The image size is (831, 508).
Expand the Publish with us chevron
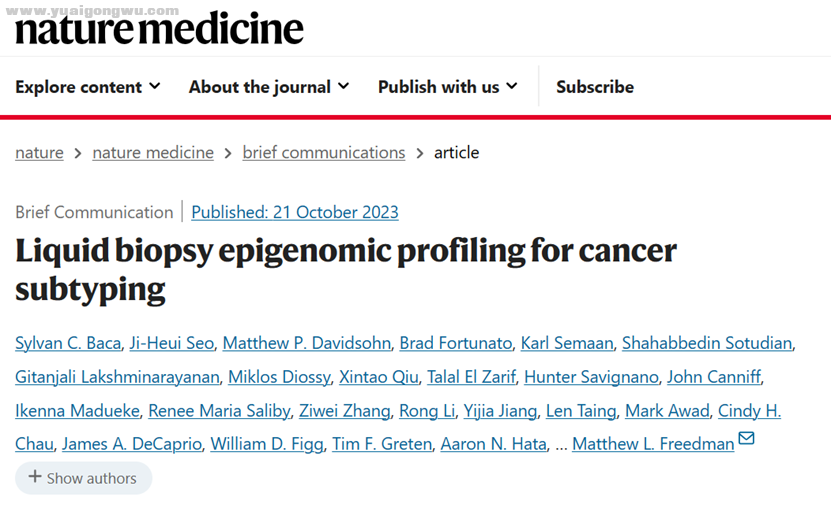(x=512, y=86)
